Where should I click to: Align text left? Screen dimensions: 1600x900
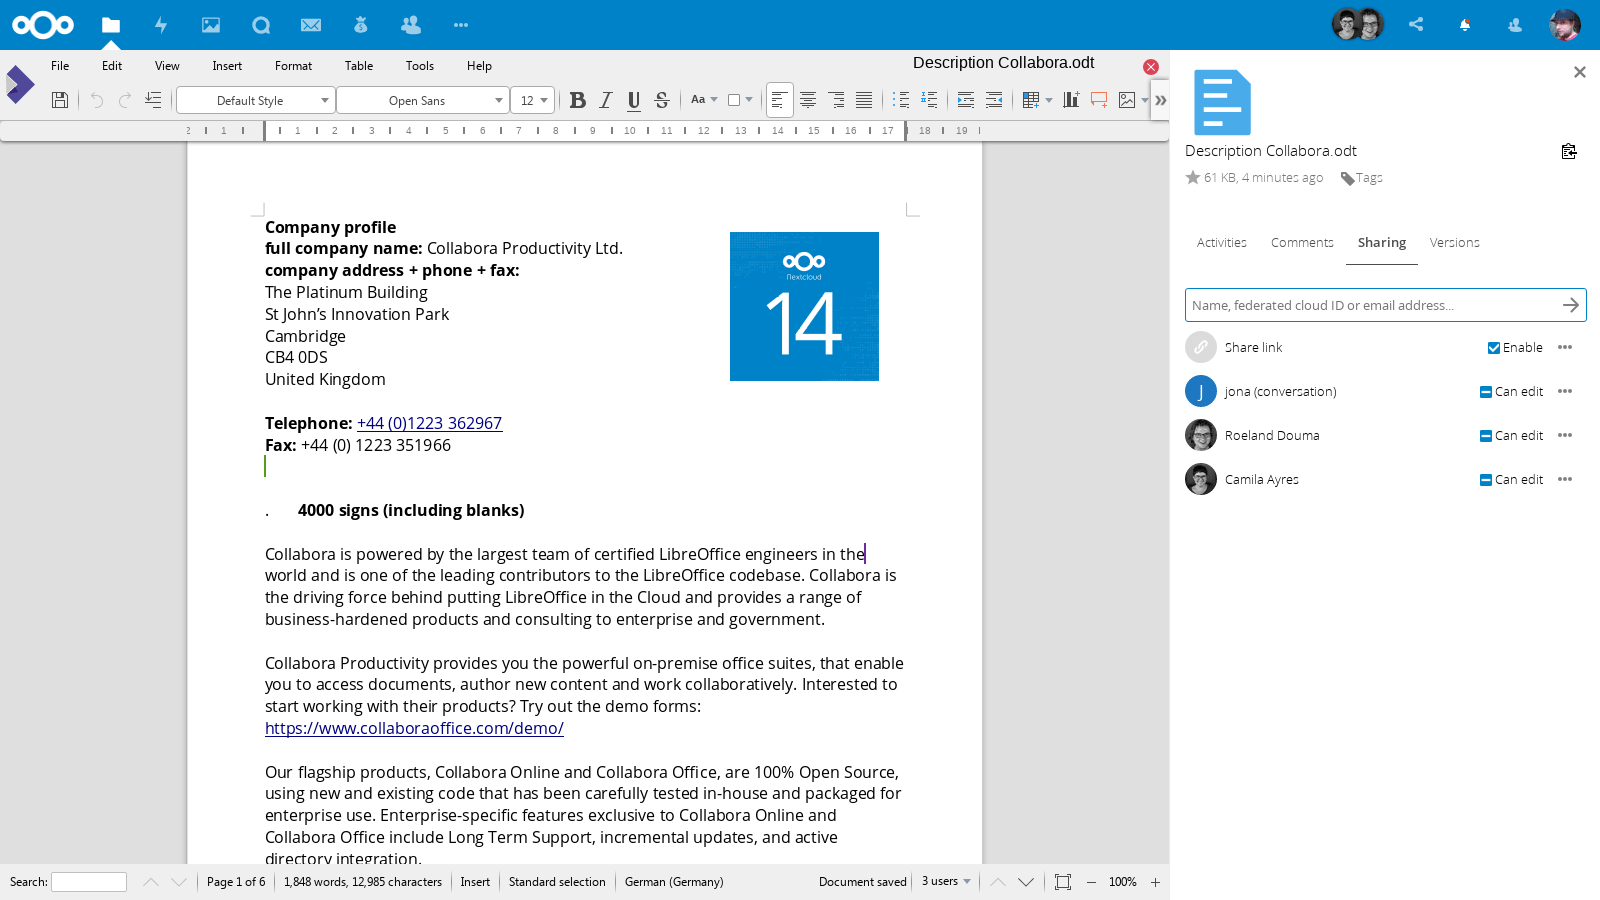(780, 100)
